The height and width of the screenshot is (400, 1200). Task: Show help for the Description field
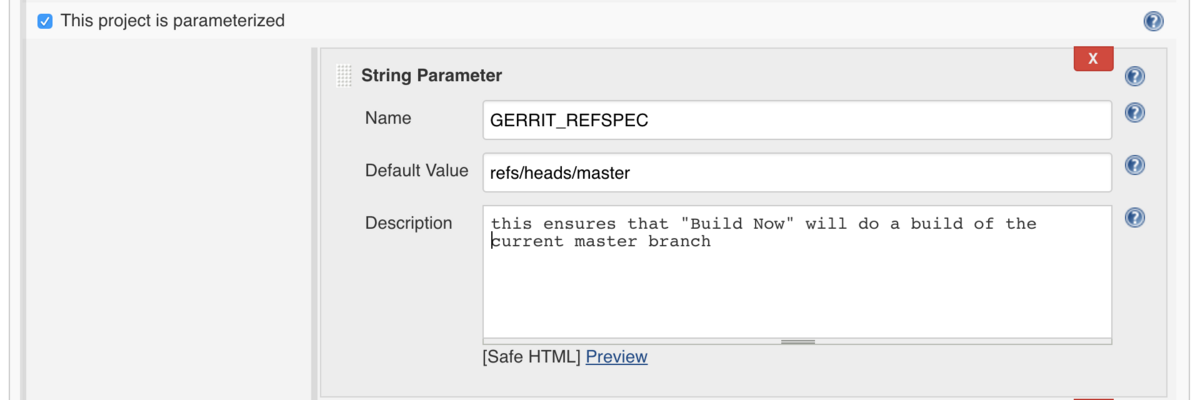point(1134,217)
